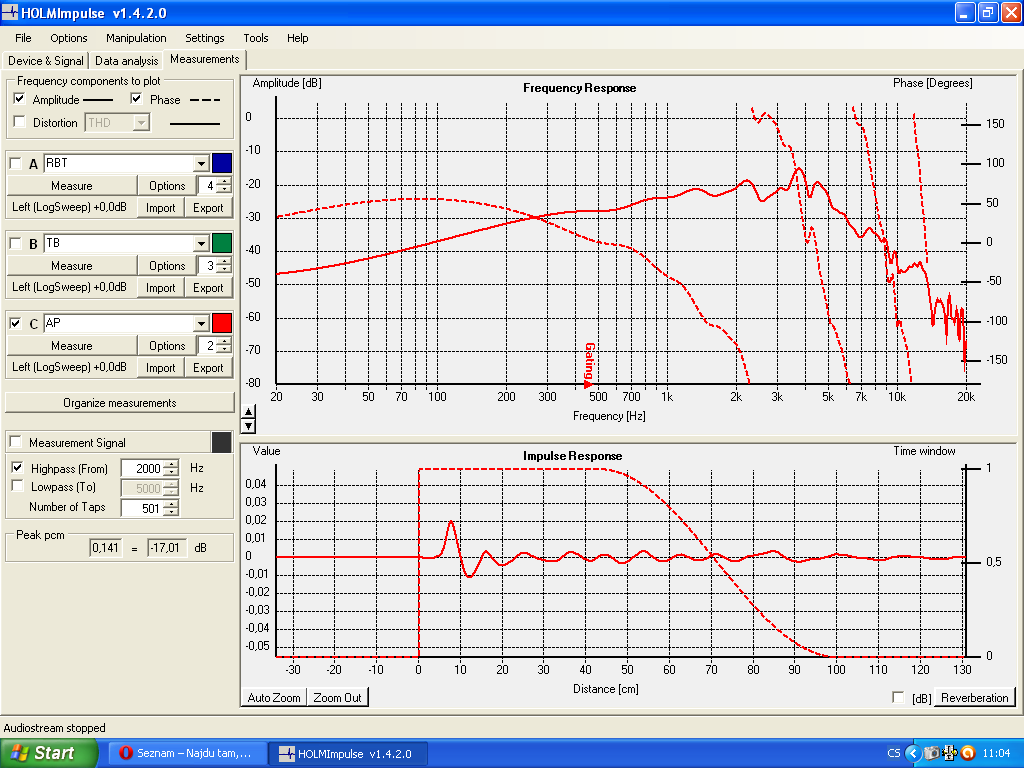This screenshot has width=1024, height=768.
Task: Open the Tools menu
Action: tap(256, 38)
